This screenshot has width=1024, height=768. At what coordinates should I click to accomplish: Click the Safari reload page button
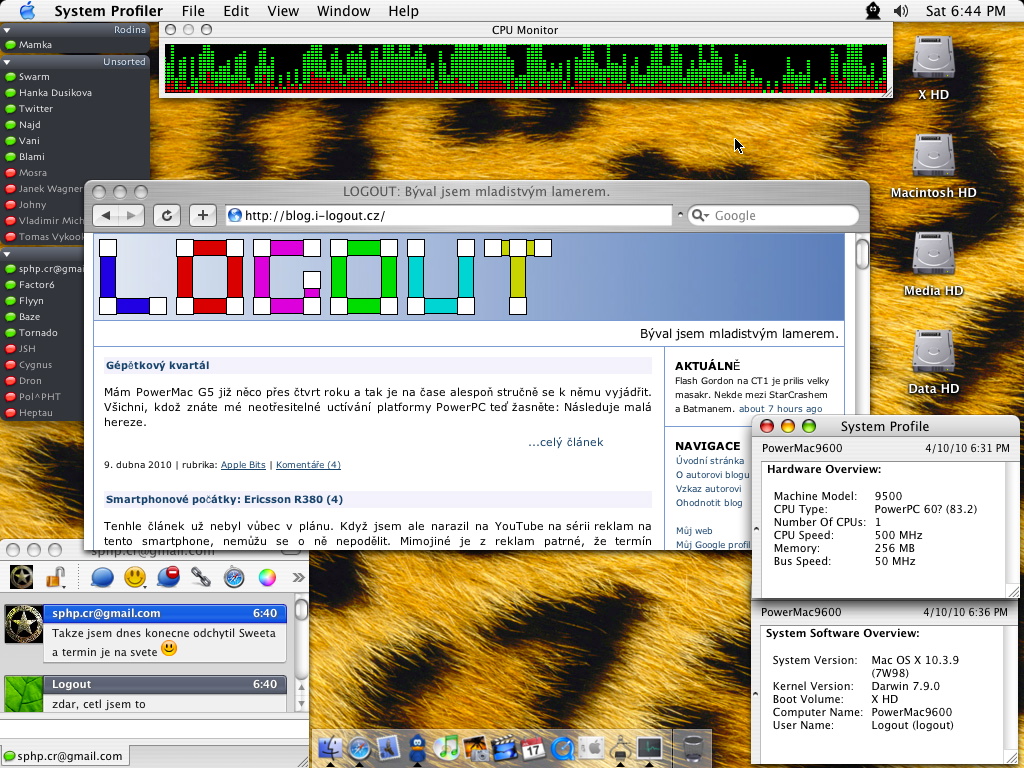point(166,215)
